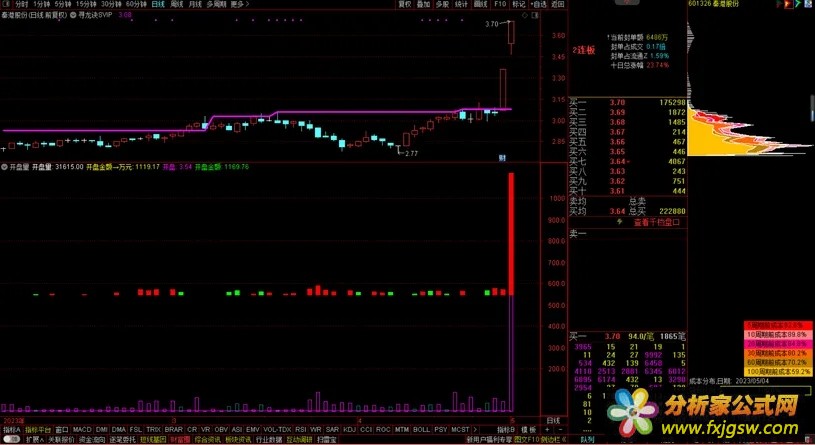Apply the DMA indicator
Viewport: 815px width, 445px height.
click(x=119, y=430)
